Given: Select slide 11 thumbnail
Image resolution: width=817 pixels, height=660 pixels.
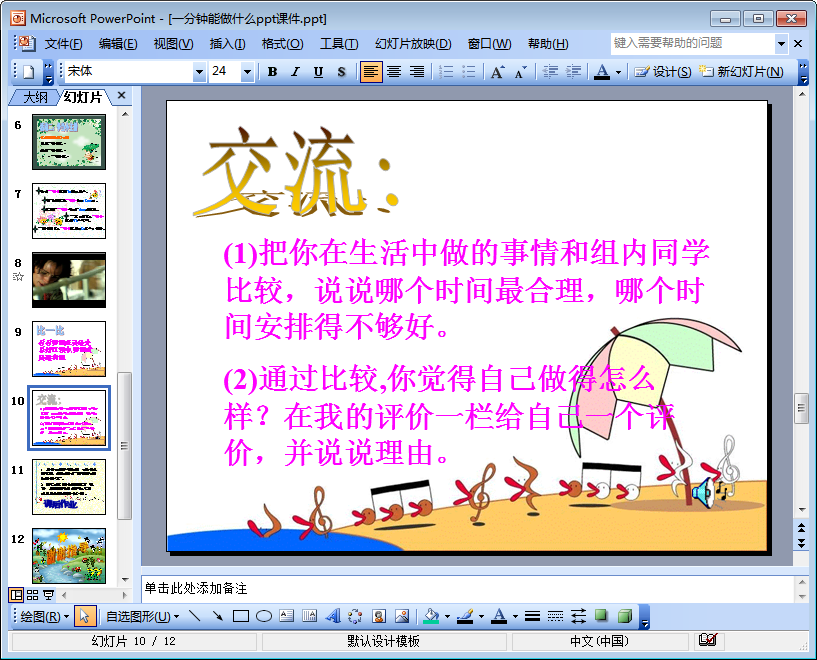Looking at the screenshot, I should coord(69,487).
